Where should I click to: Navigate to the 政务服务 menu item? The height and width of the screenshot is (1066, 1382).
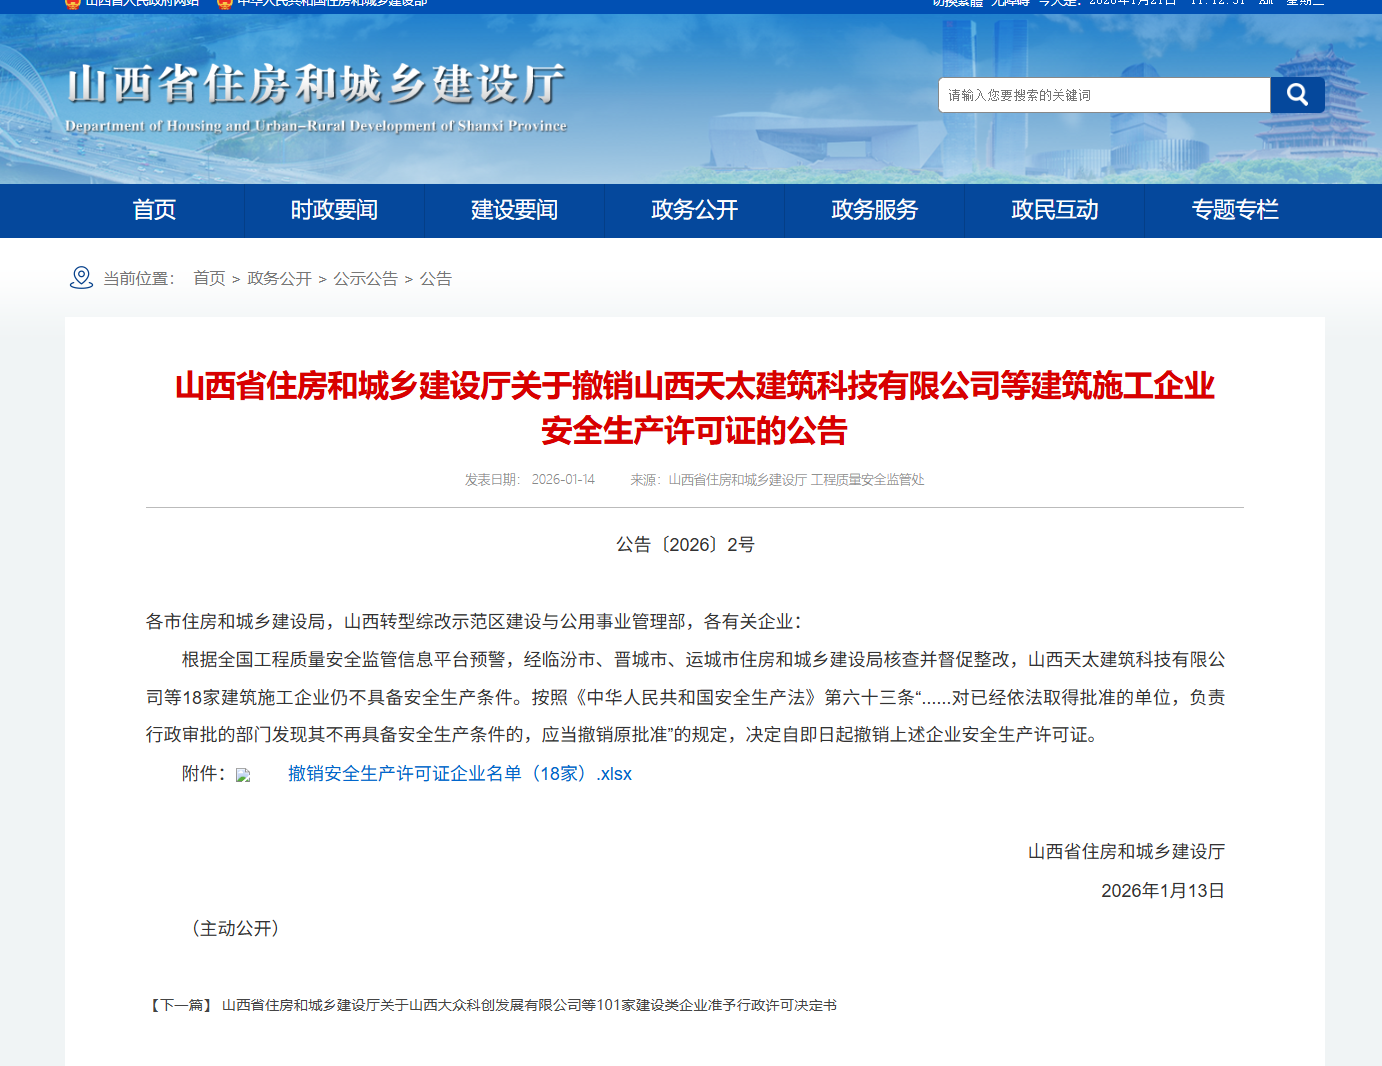tap(874, 210)
